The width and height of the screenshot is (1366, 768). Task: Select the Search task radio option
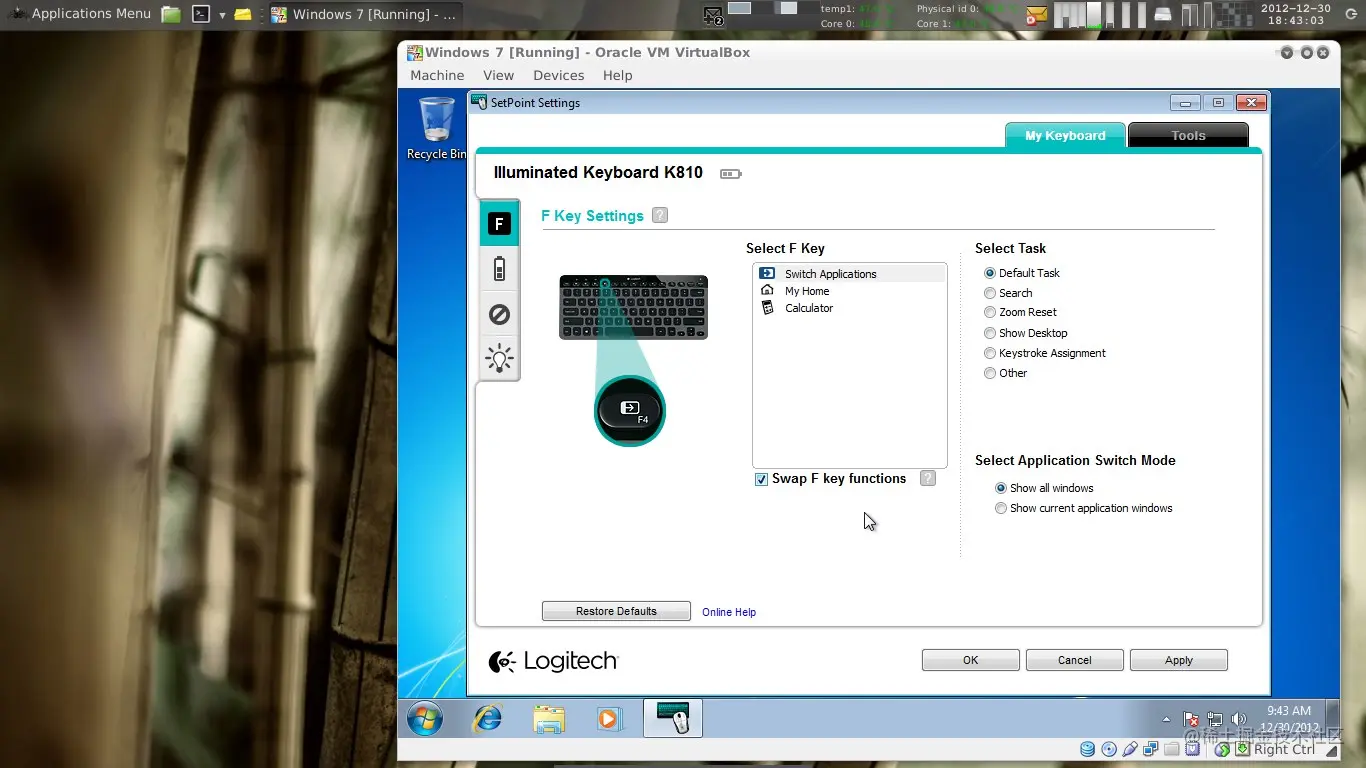990,293
